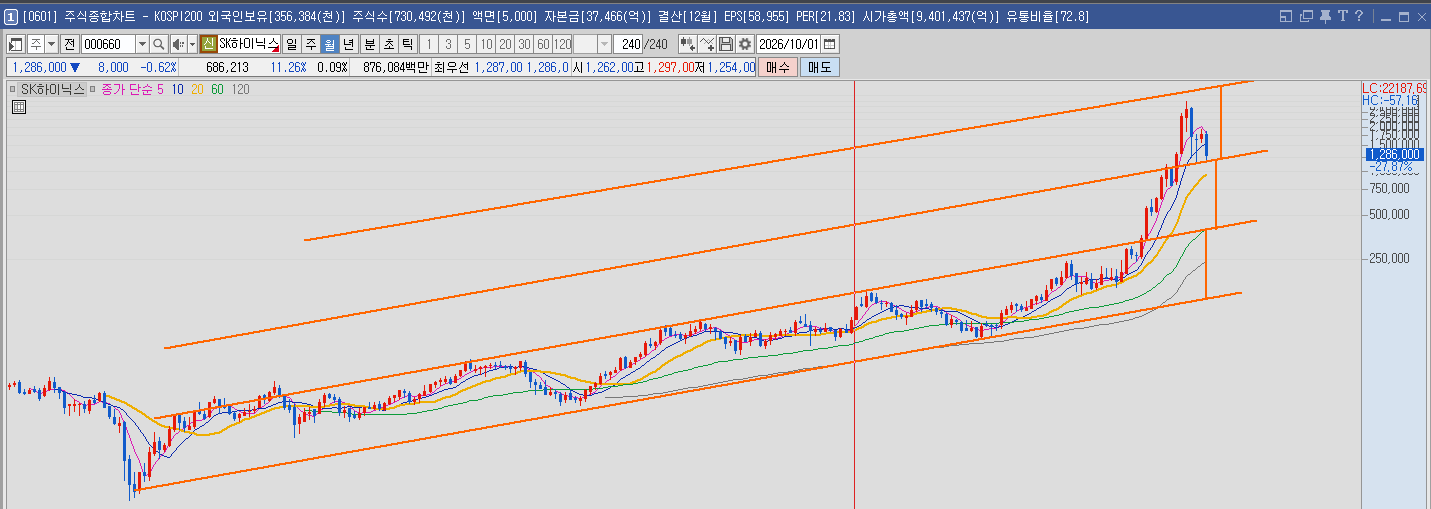Click the red vertical date line on chart
The image size is (1431, 509).
(854, 295)
